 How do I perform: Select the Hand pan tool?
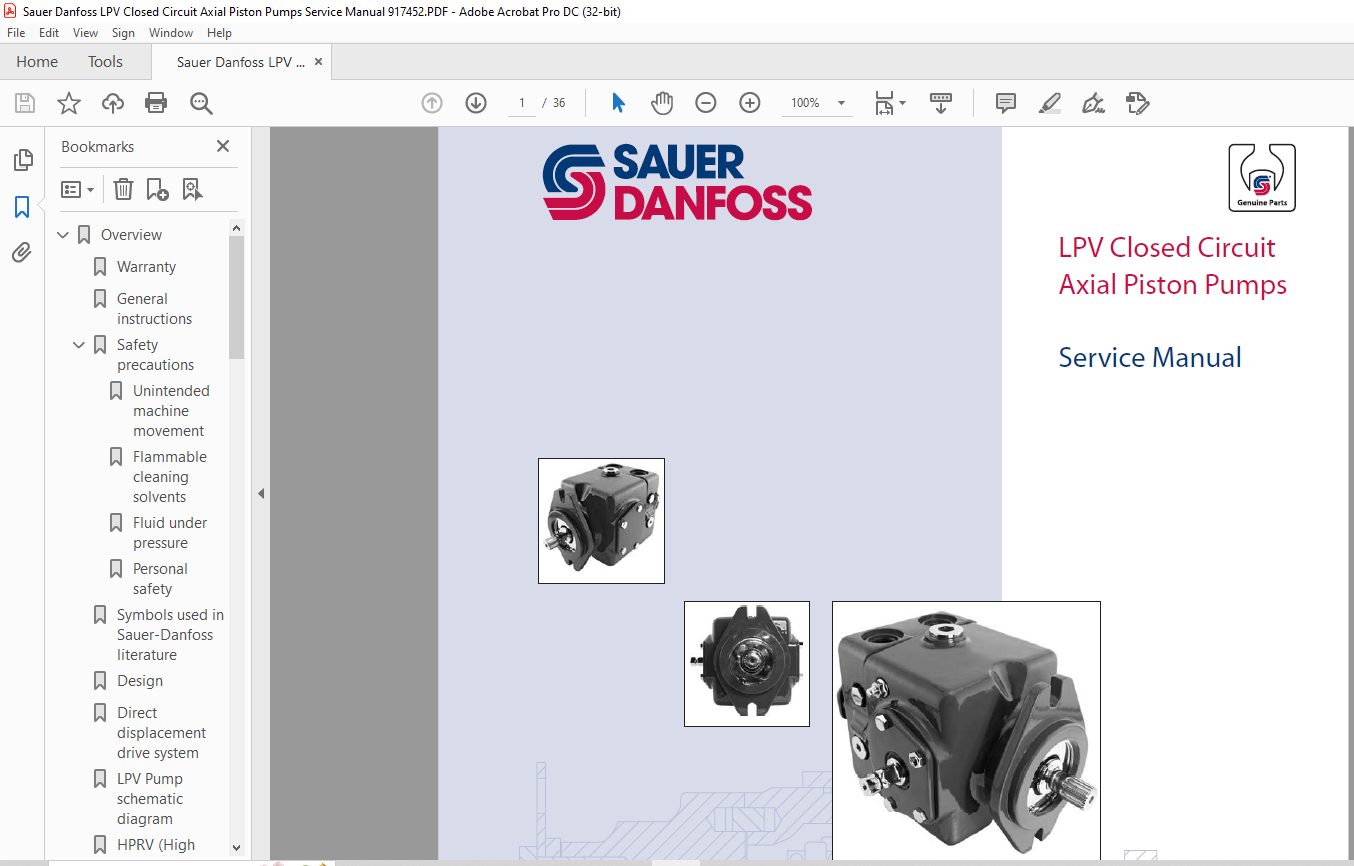[662, 103]
